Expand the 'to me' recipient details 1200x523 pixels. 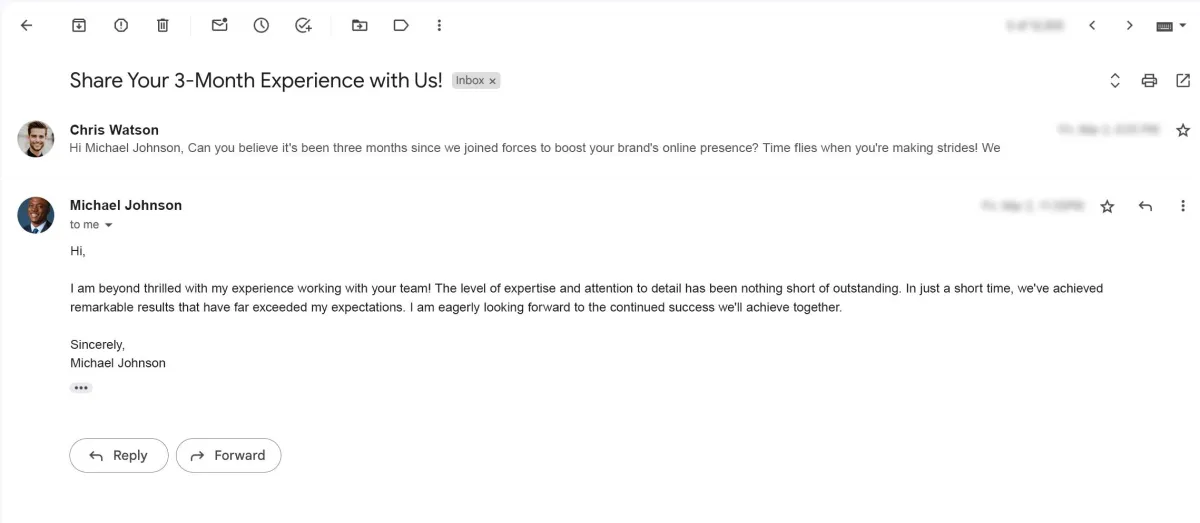coord(109,225)
